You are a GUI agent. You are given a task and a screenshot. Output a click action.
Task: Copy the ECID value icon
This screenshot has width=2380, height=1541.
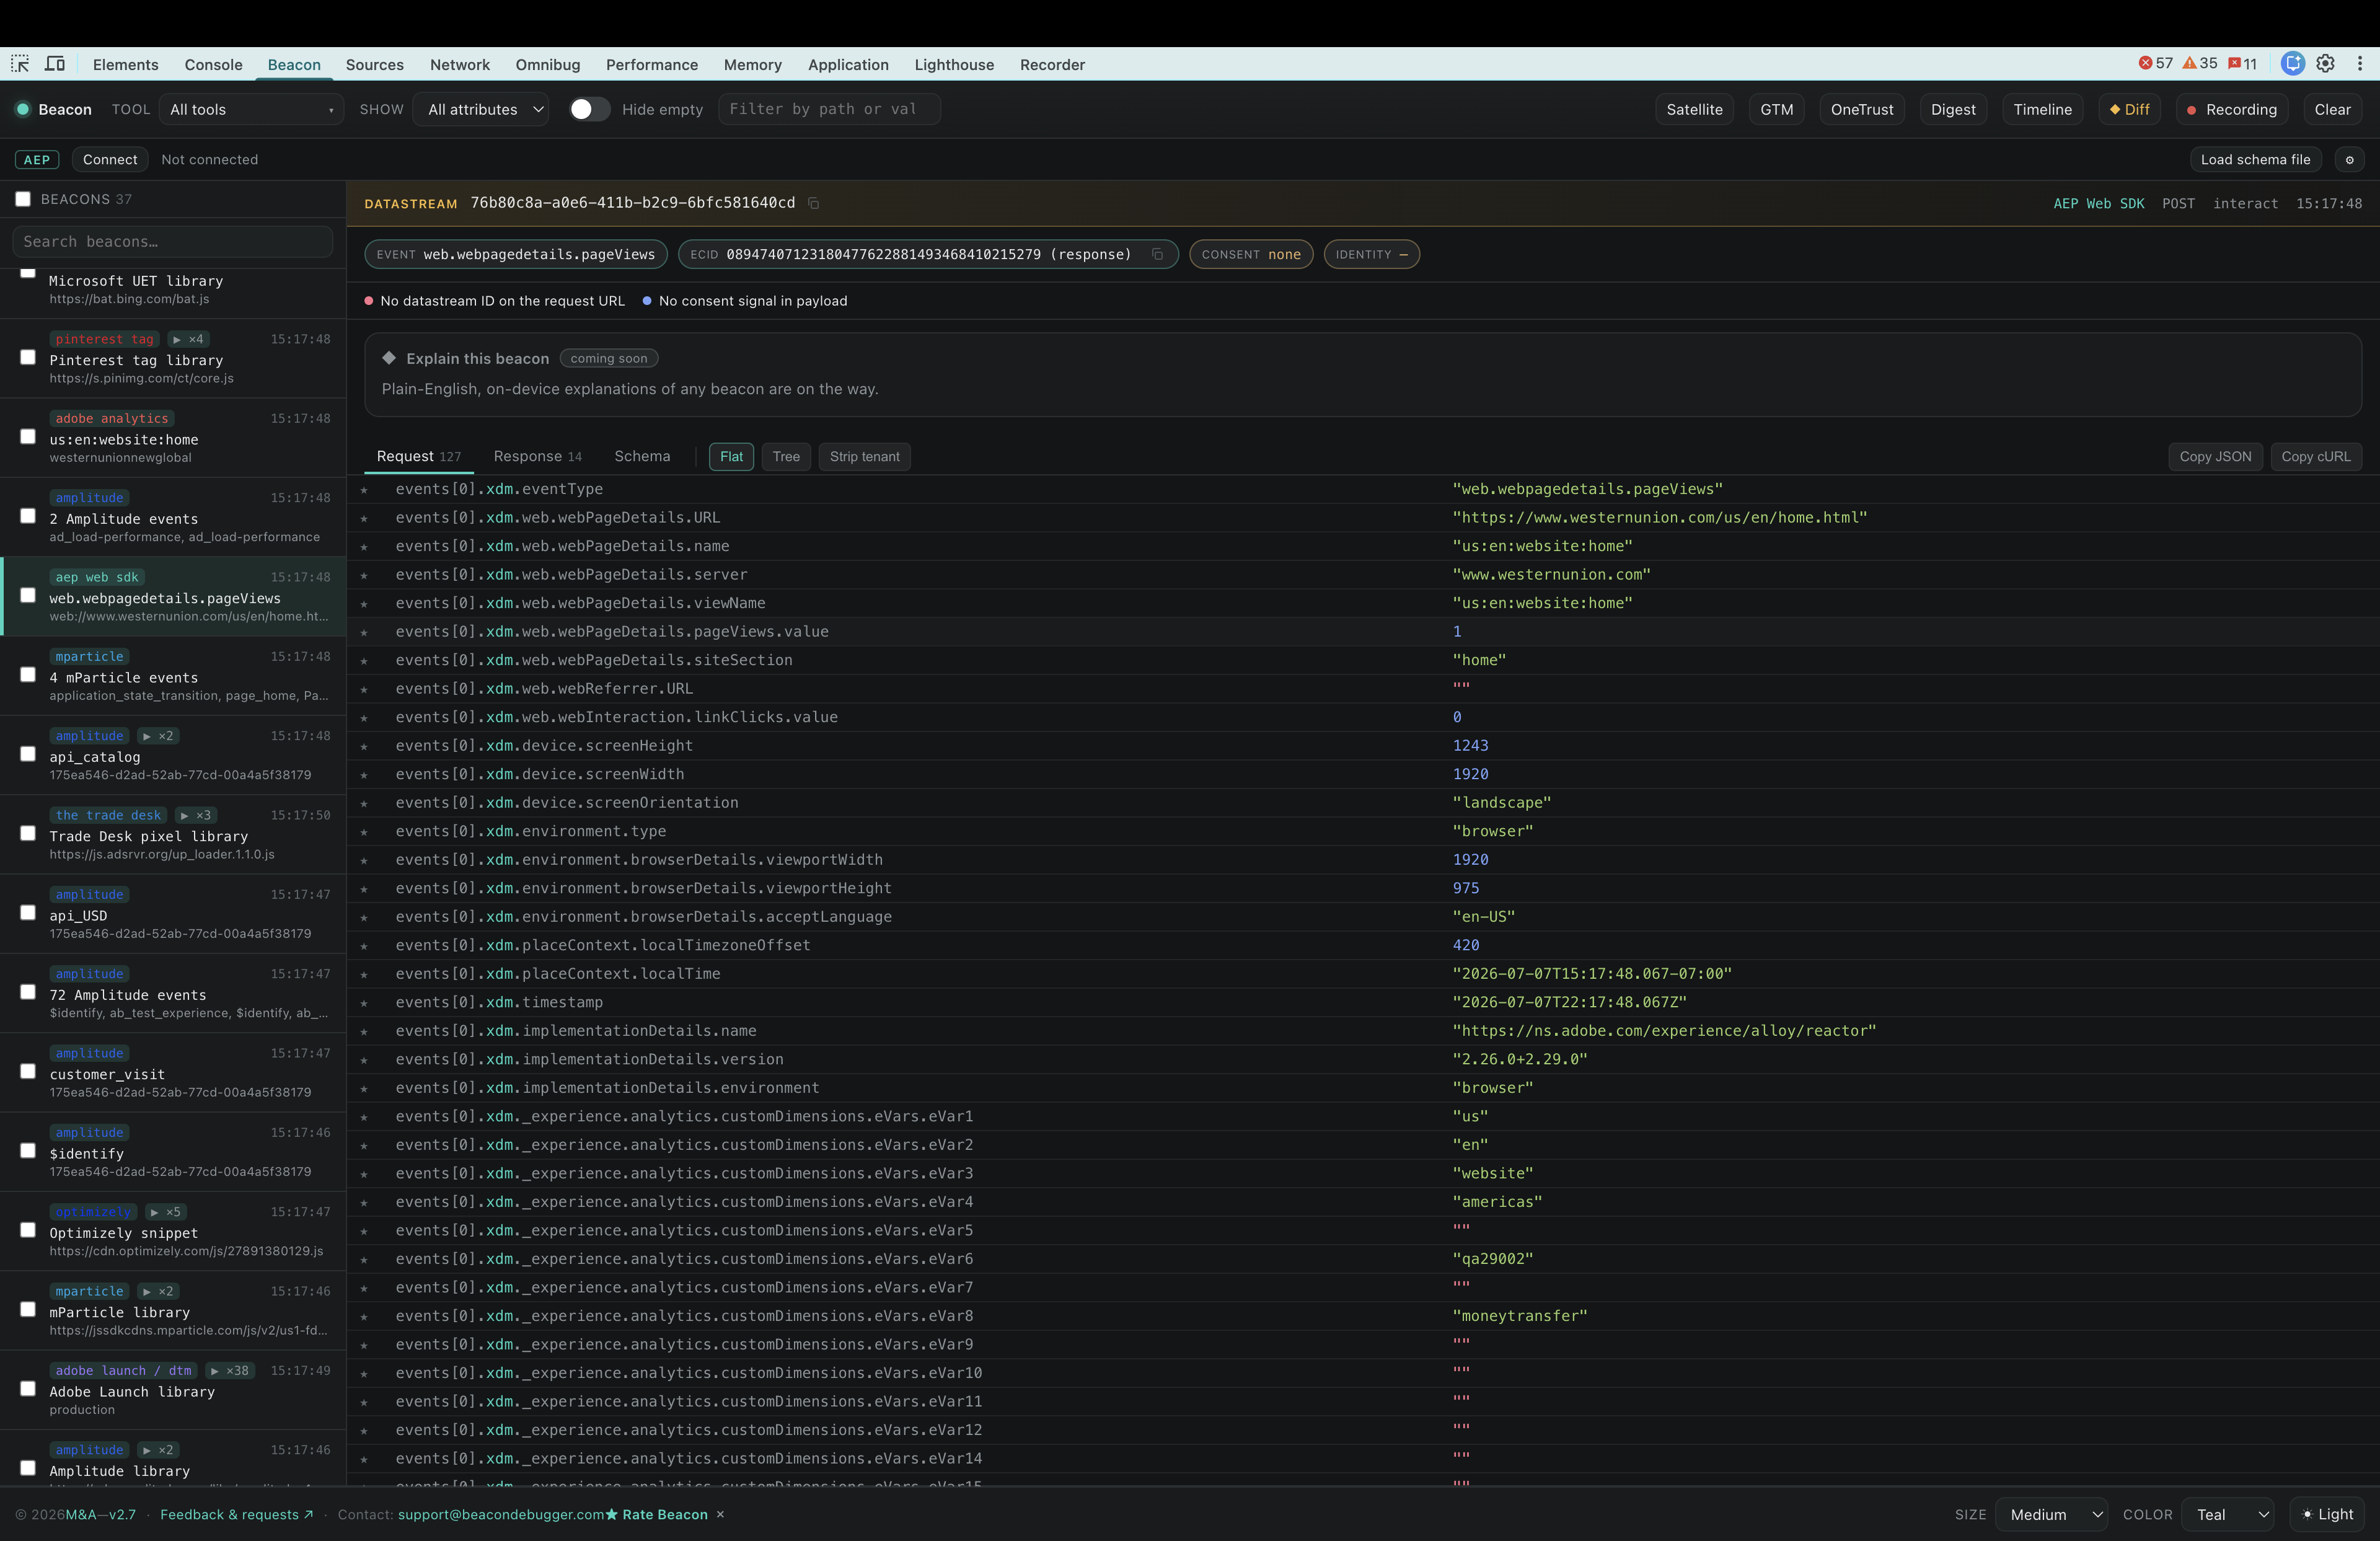1157,254
